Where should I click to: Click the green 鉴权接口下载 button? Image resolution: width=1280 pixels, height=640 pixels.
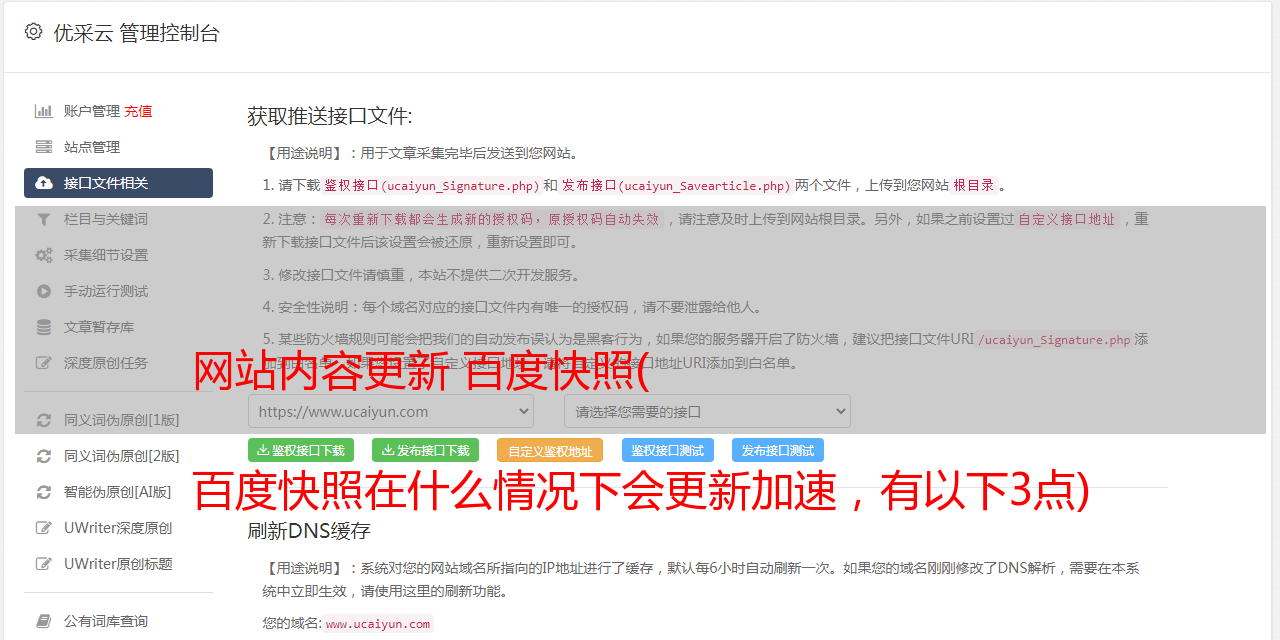point(300,450)
